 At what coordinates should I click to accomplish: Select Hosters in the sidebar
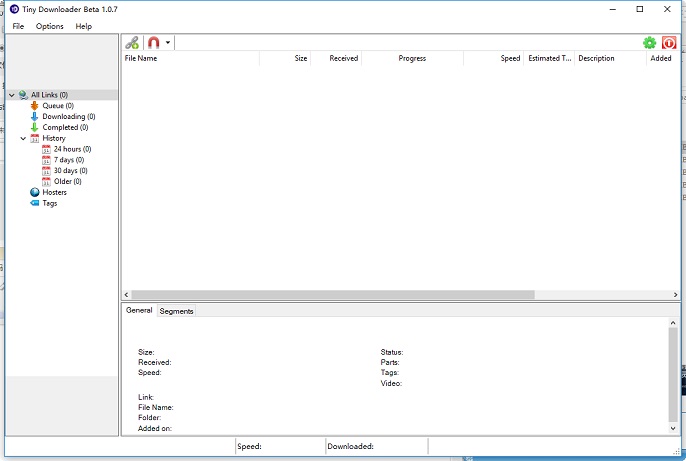(x=54, y=192)
